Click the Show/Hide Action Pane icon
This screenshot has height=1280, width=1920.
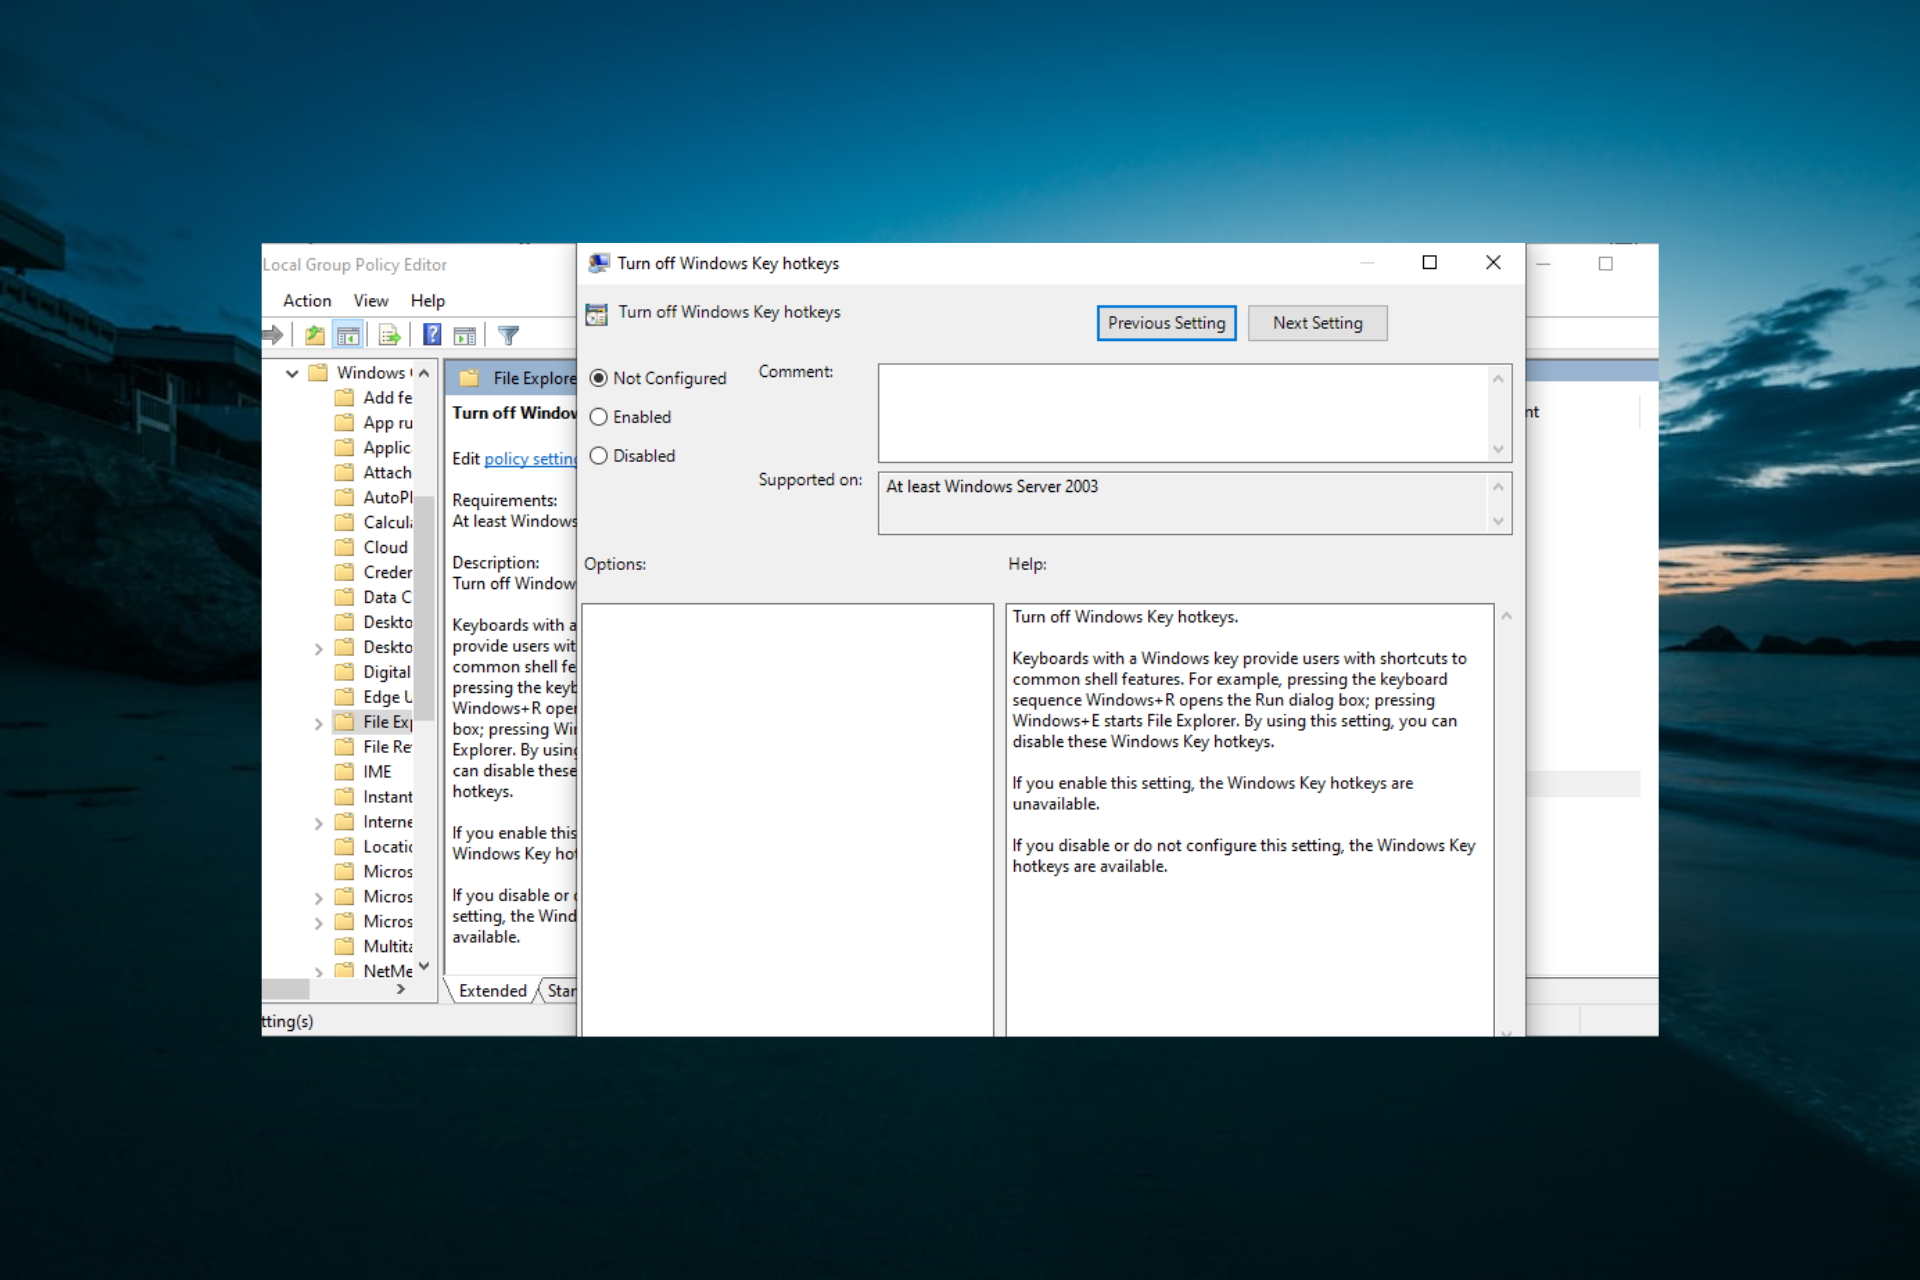pyautogui.click(x=465, y=334)
